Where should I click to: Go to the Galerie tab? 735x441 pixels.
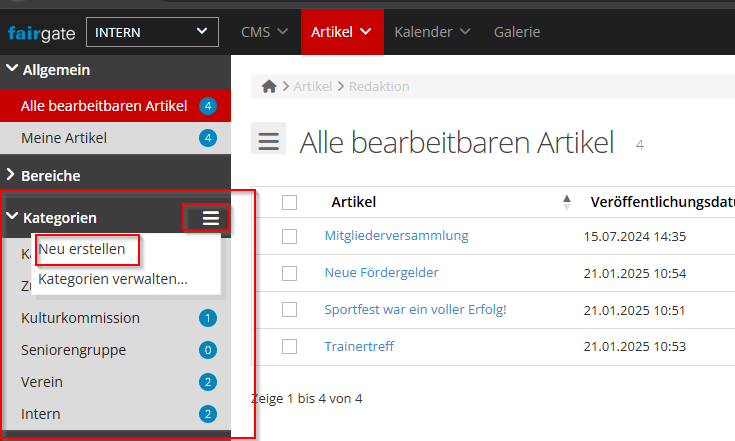(516, 32)
